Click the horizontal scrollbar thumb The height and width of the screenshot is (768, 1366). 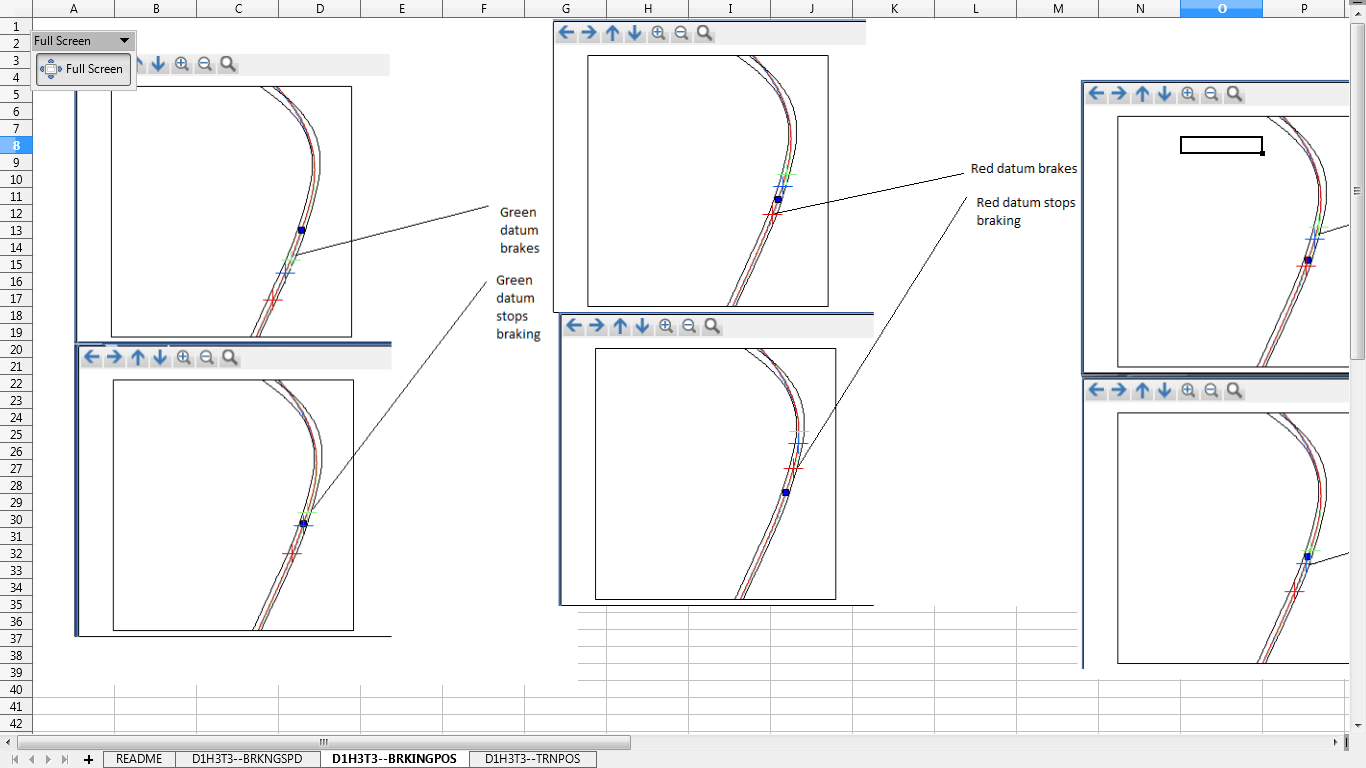[x=323, y=742]
